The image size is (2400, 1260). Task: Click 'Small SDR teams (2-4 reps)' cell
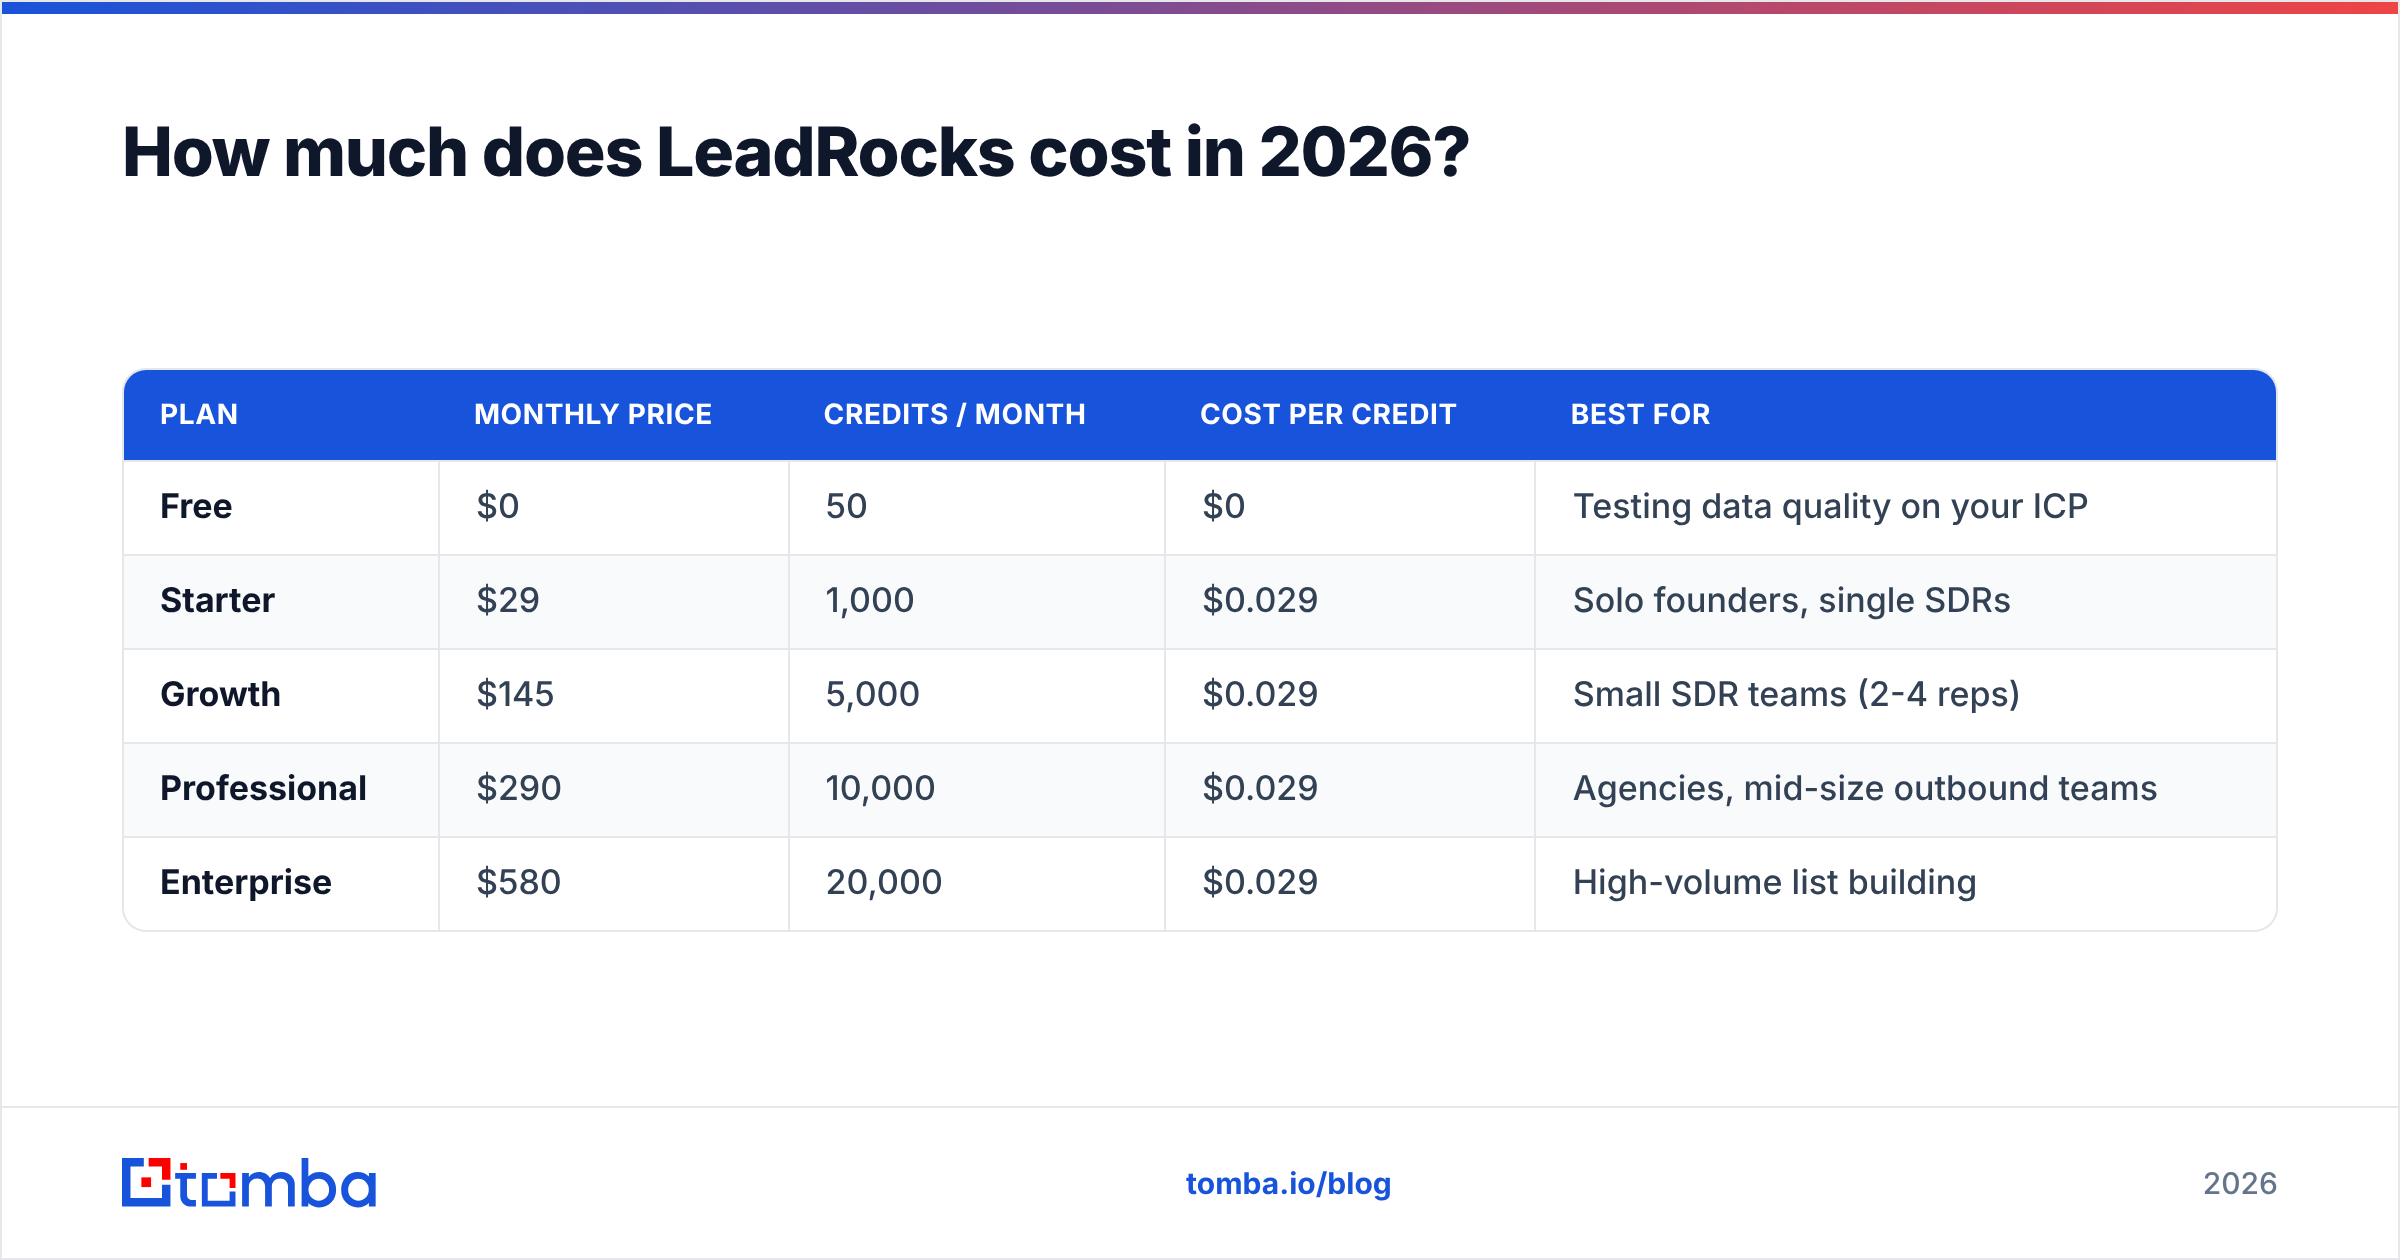(x=1906, y=695)
